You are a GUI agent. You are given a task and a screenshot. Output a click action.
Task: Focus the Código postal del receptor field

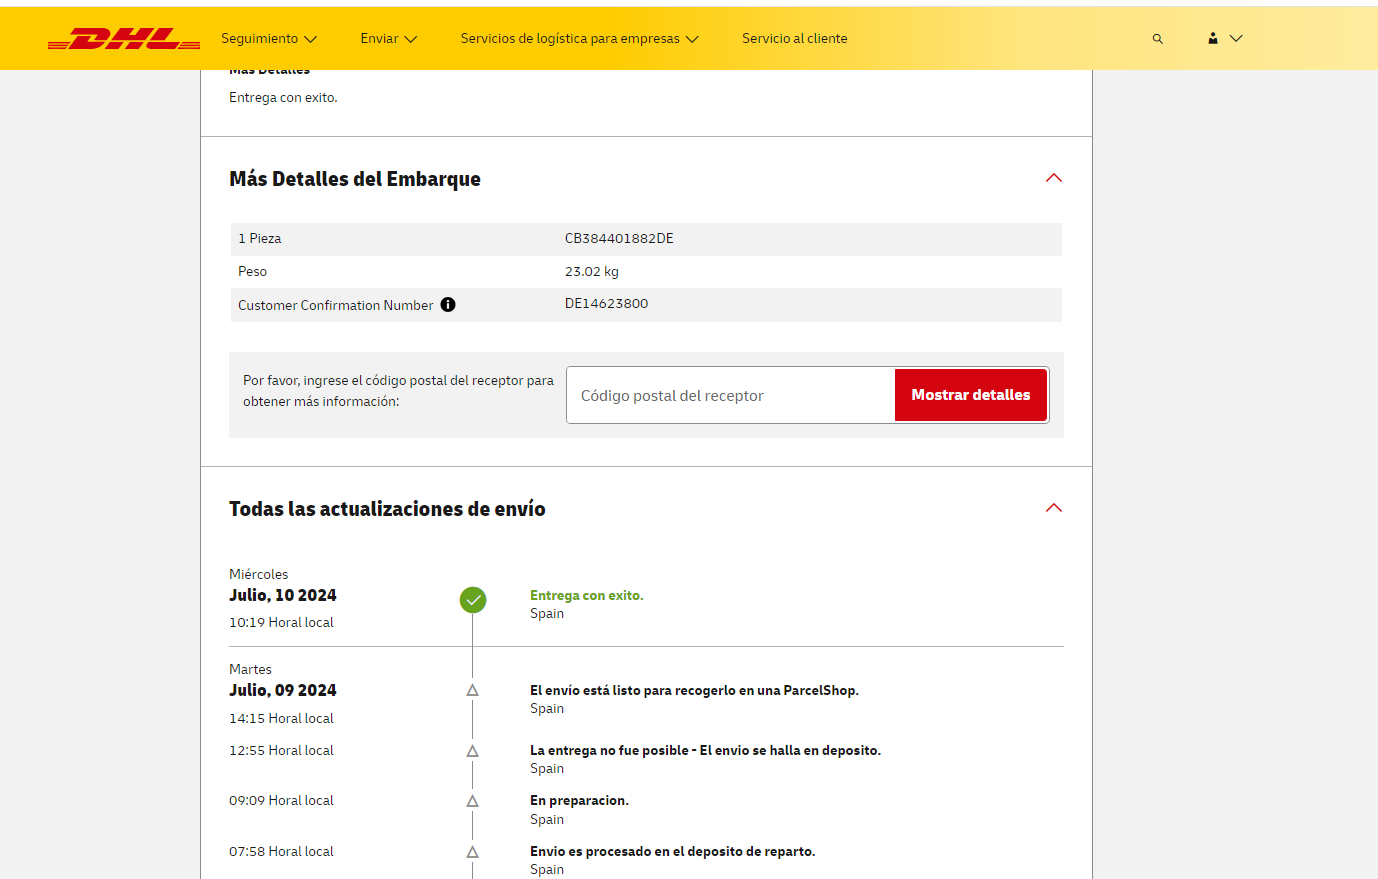pos(731,395)
